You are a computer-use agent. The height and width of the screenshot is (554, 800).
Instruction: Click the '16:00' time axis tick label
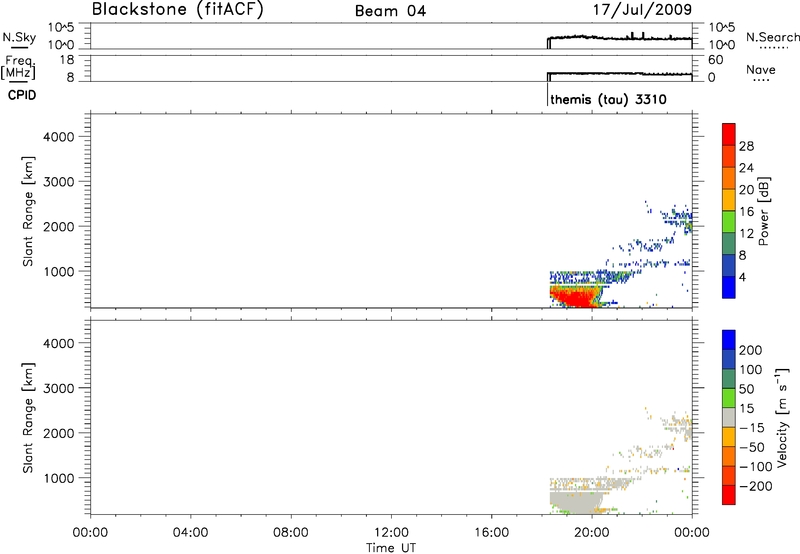click(492, 533)
